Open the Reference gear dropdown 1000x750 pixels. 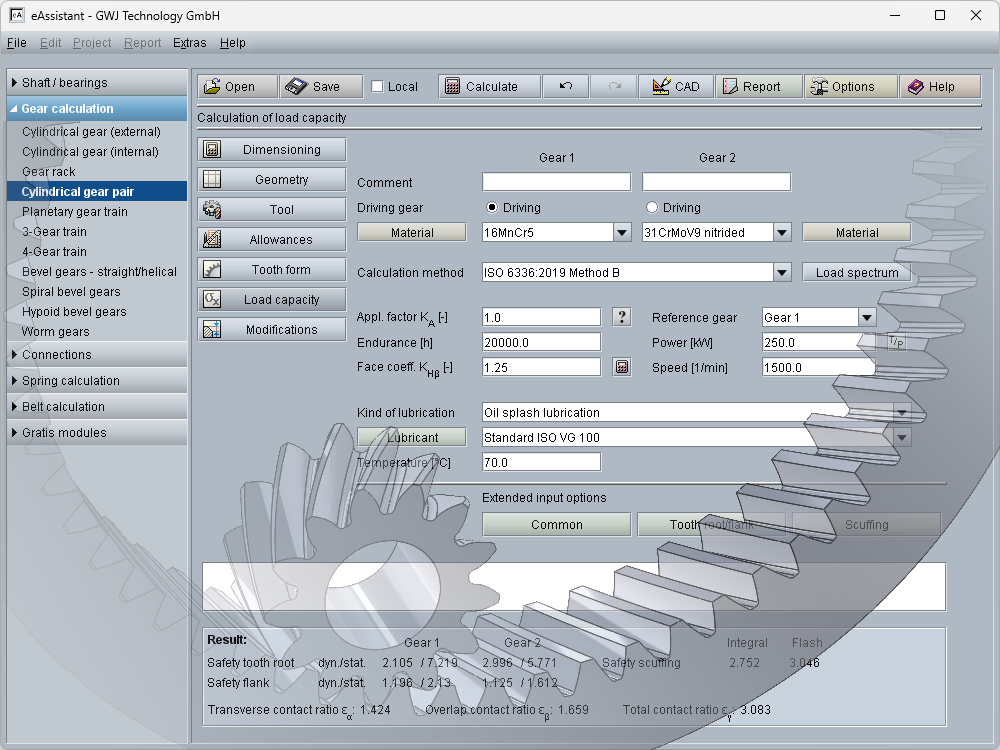pos(866,318)
